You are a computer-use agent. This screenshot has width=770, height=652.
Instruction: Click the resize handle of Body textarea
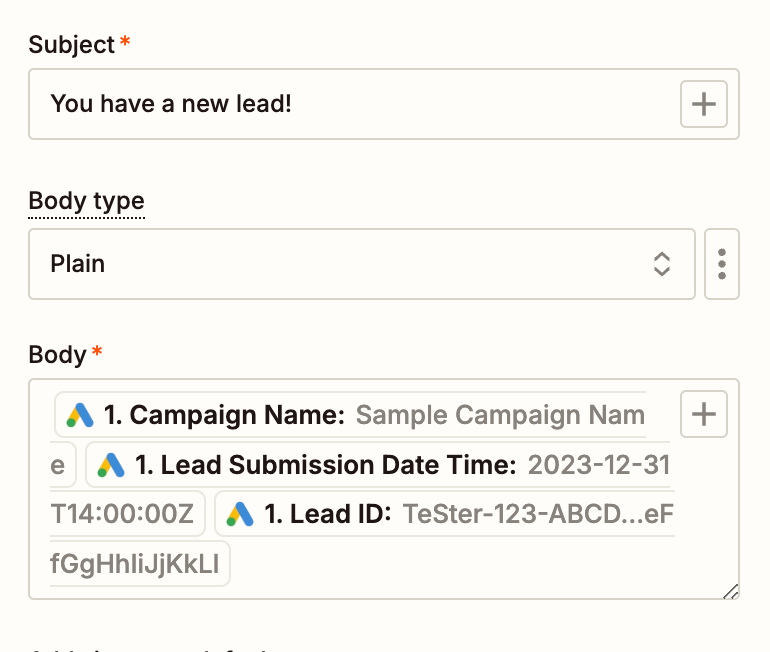[x=730, y=591]
